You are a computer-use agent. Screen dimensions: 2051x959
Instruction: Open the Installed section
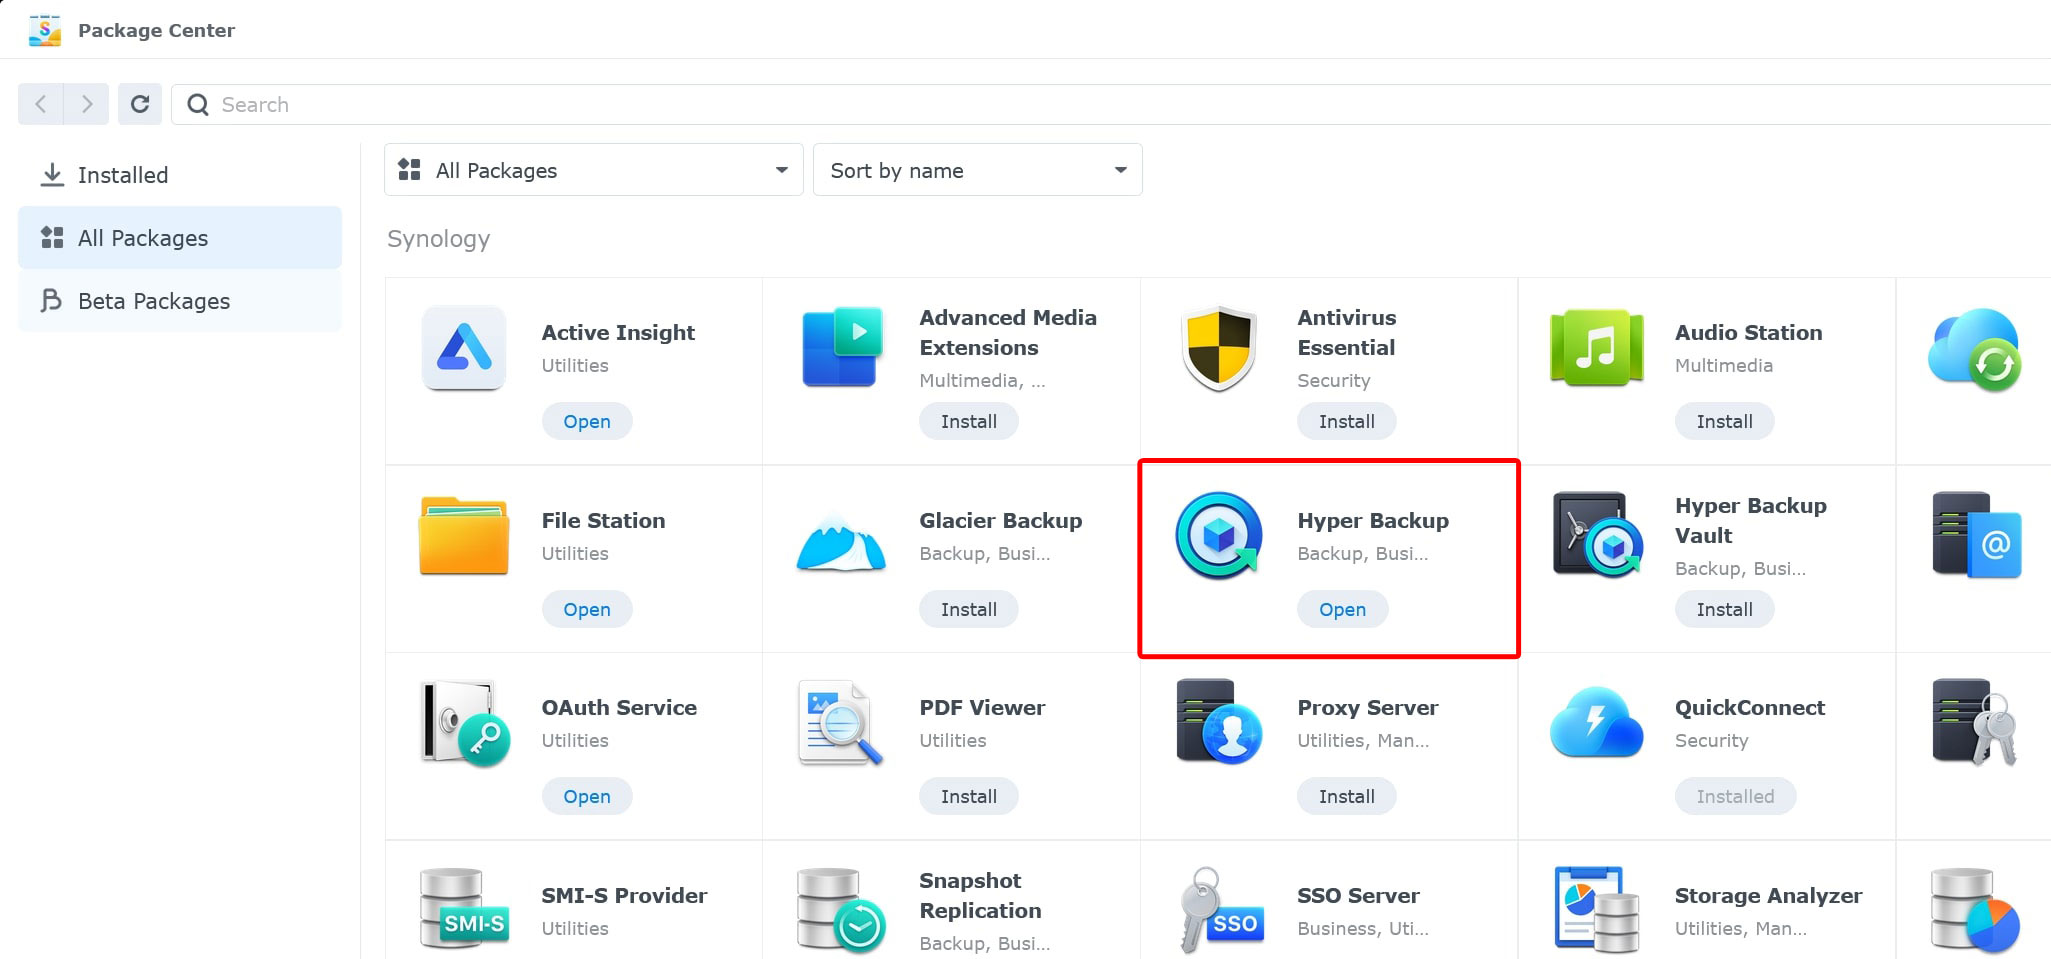tap(180, 175)
